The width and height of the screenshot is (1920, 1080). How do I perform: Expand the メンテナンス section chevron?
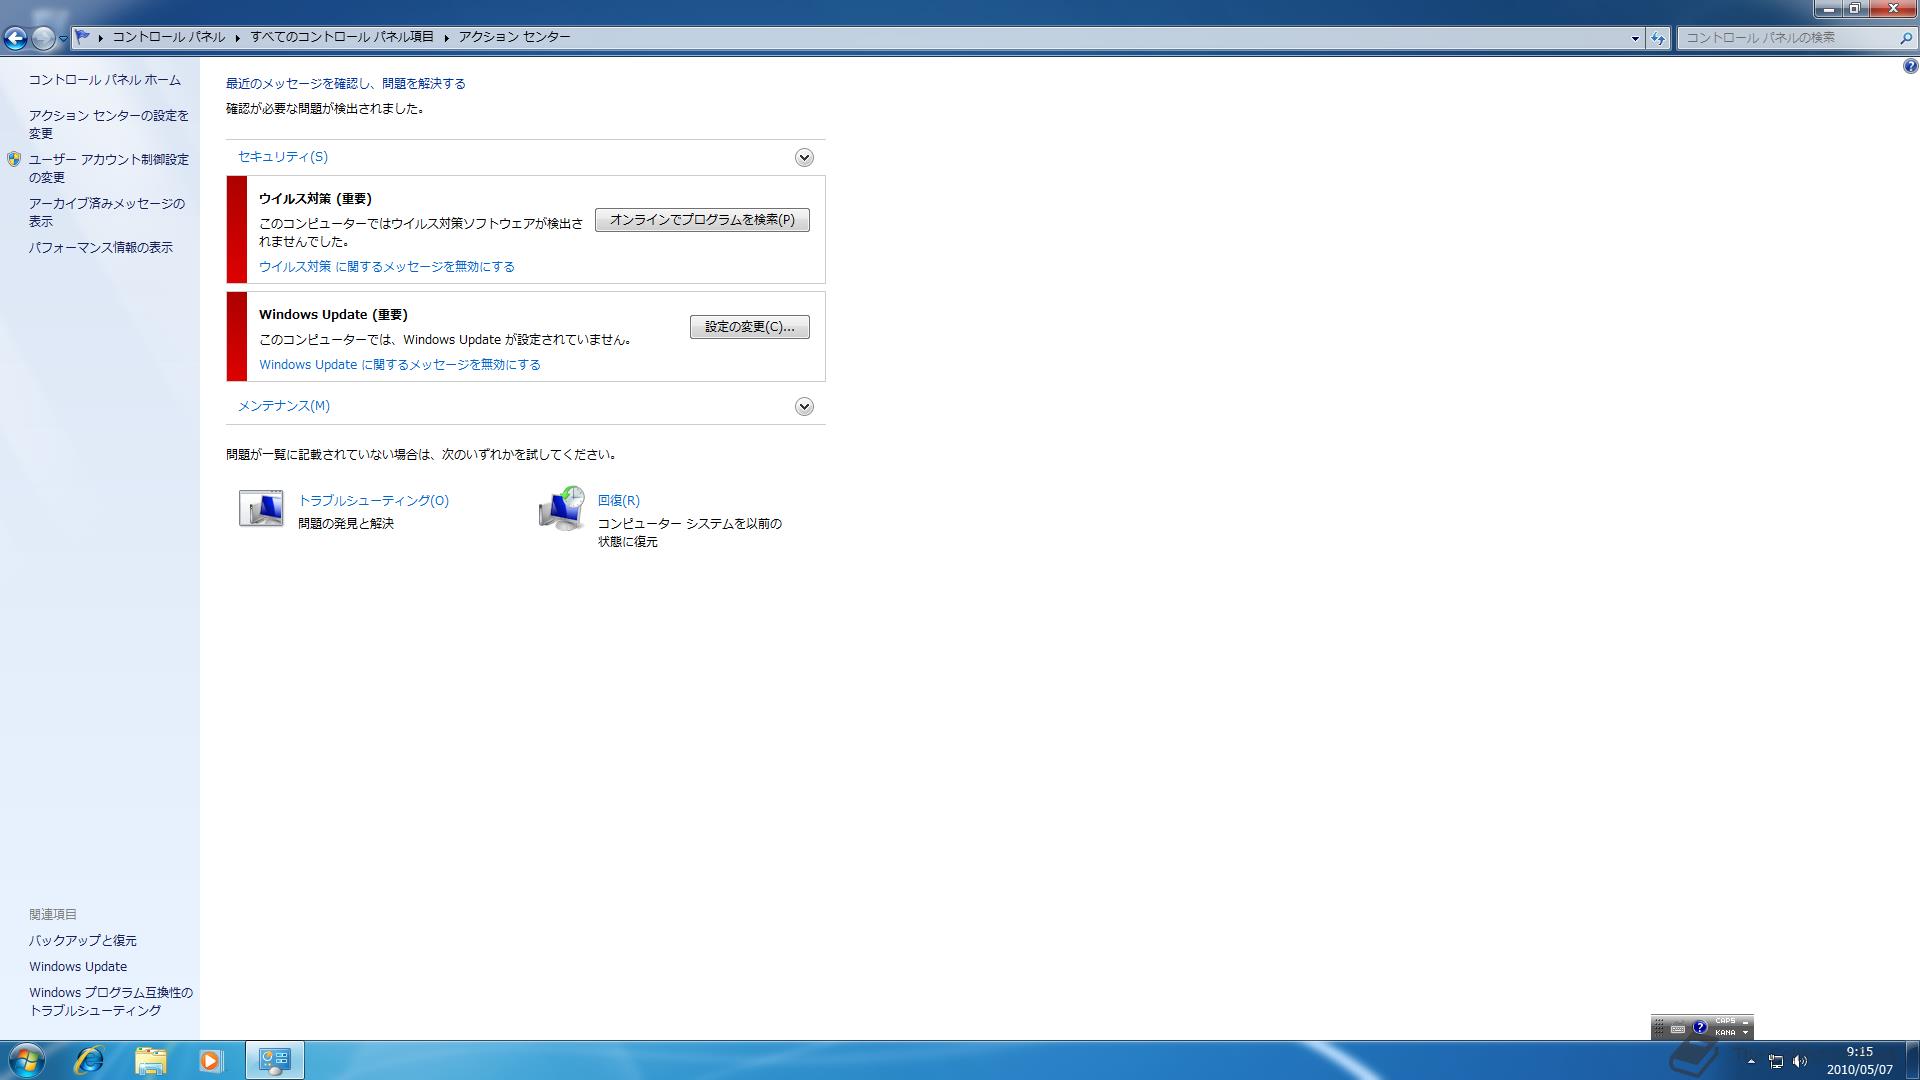point(804,407)
